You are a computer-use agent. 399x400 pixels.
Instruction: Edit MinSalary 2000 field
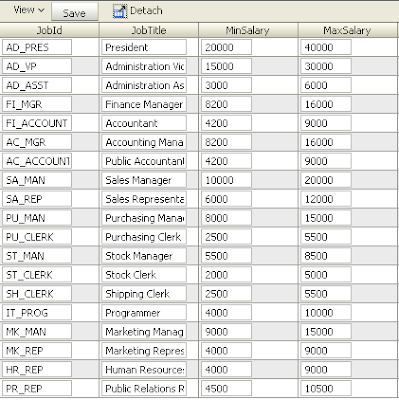tap(226, 275)
